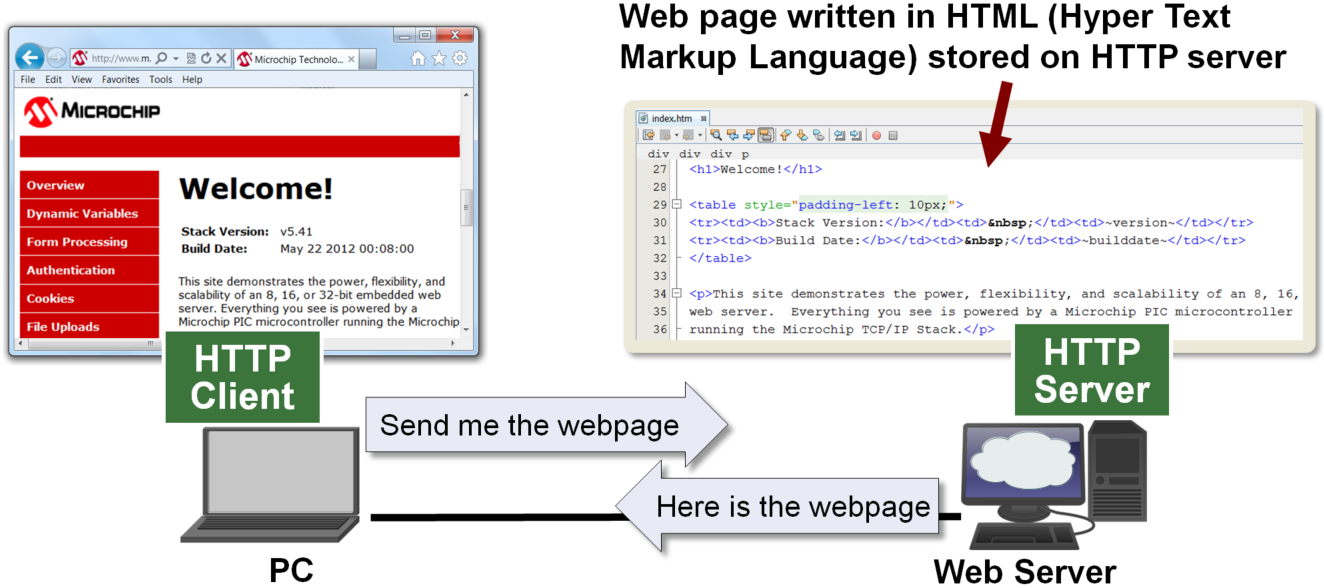Viewport: 1324px width, 588px height.
Task: Open the Tools menu in Internet Explorer
Action: (161, 79)
